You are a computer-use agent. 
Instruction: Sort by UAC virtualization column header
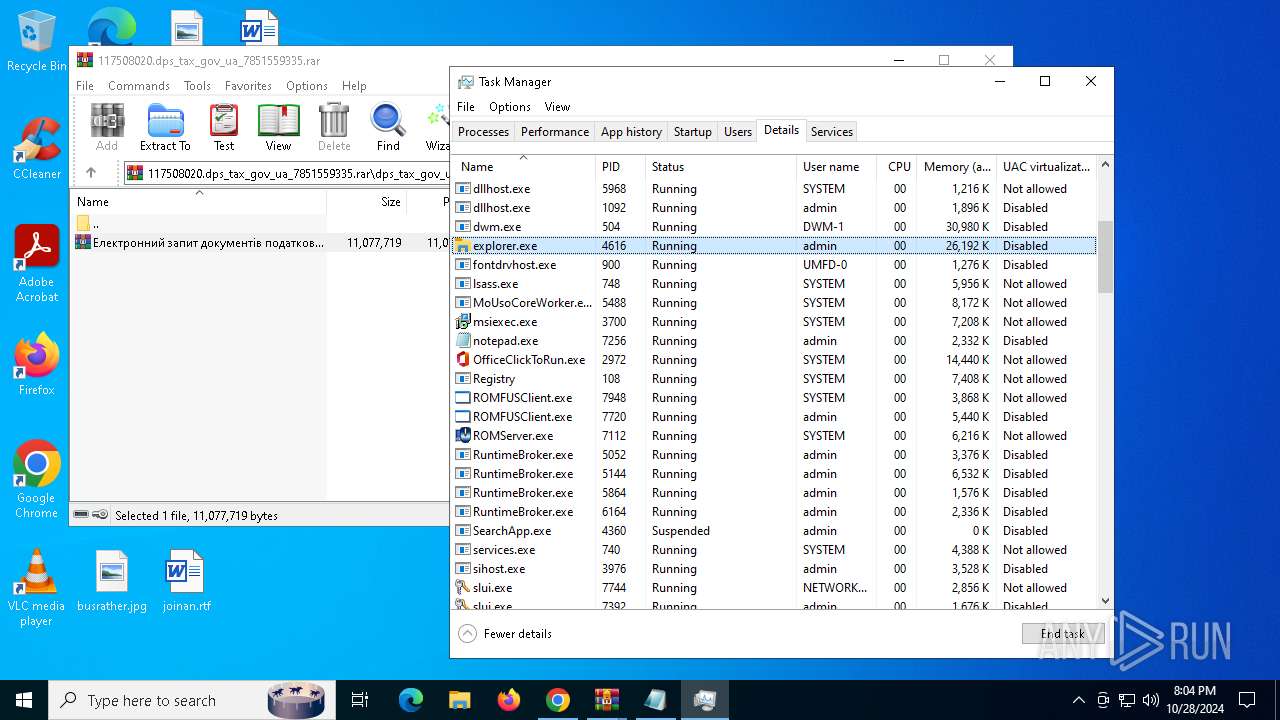click(1047, 167)
